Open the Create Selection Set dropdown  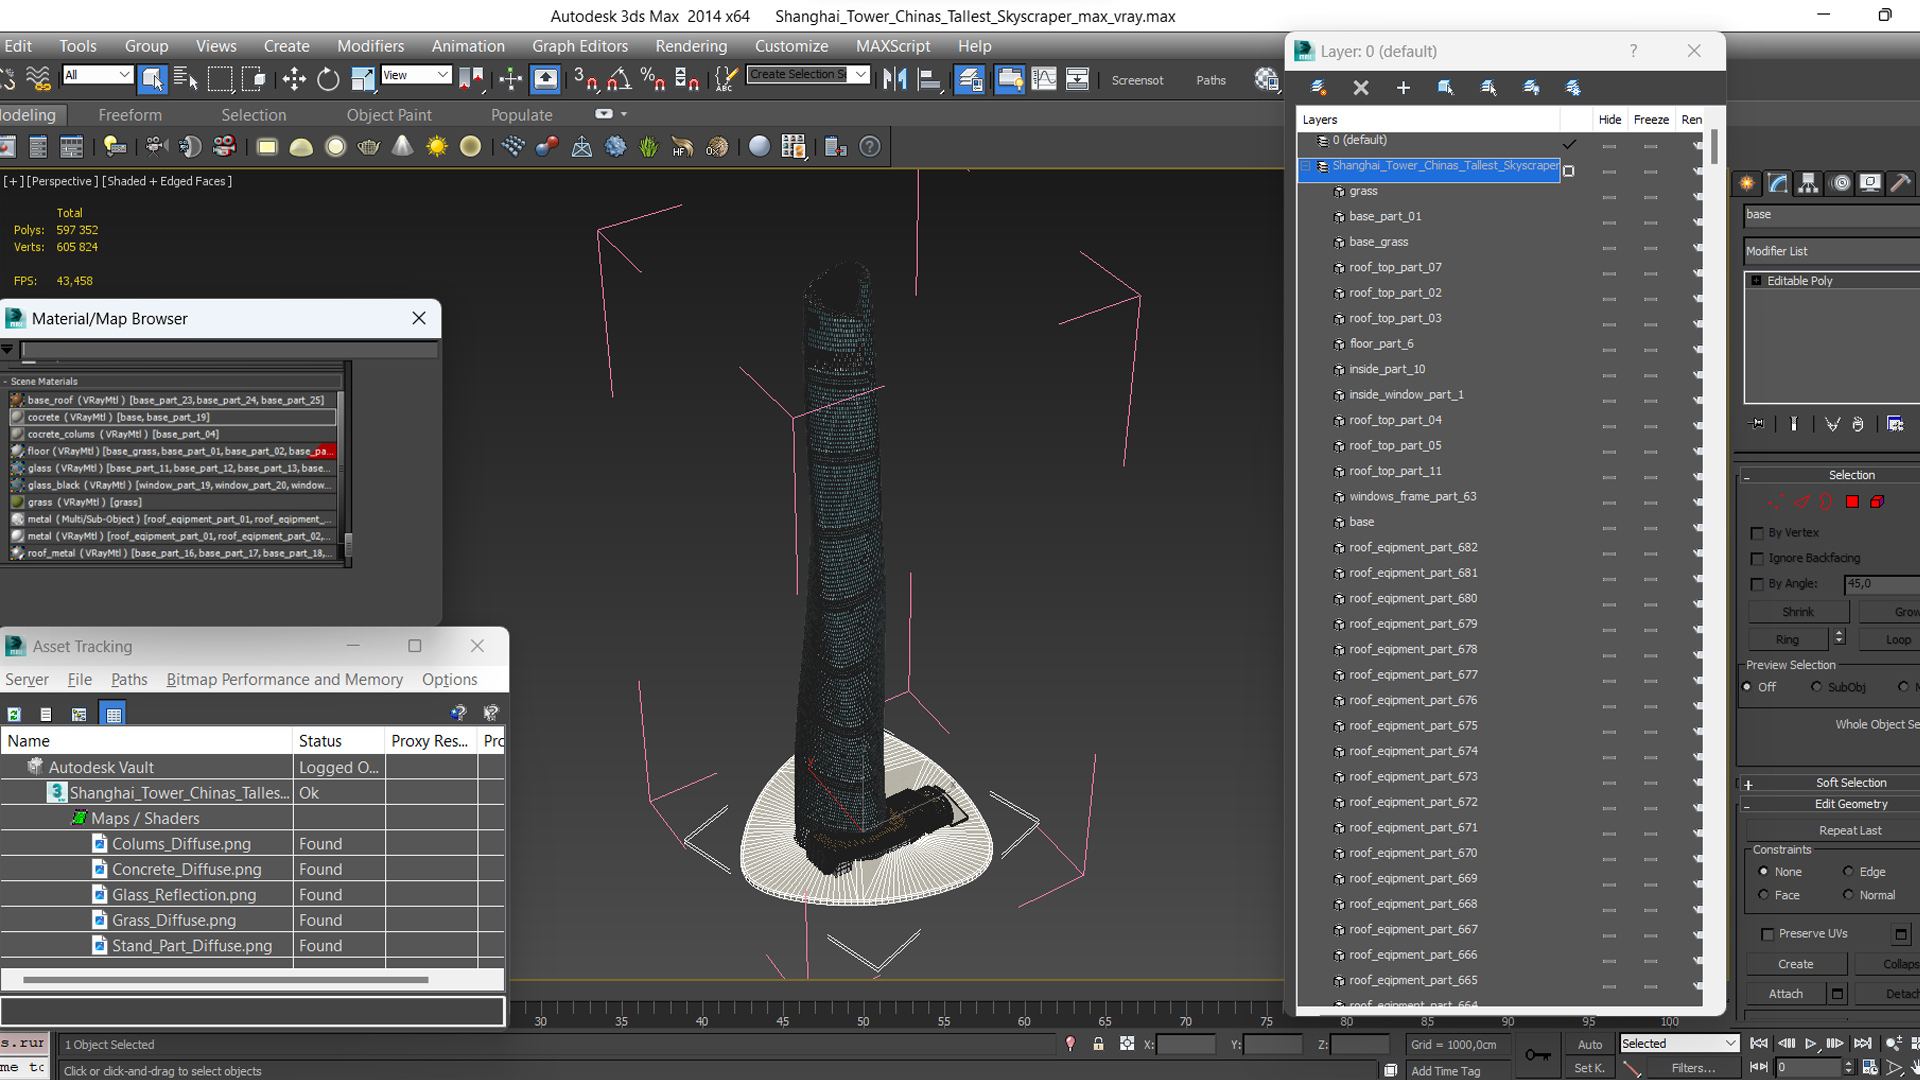coord(808,75)
